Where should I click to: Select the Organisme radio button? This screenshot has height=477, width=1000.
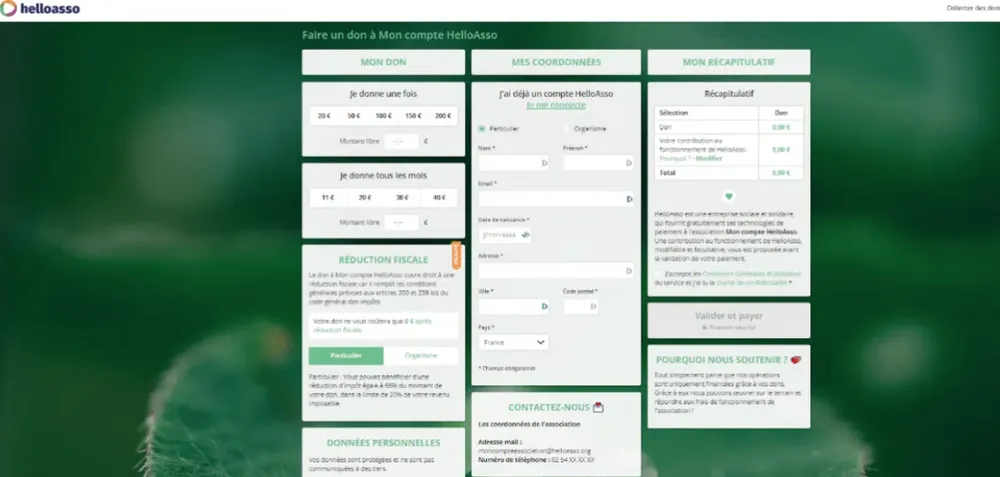[566, 129]
